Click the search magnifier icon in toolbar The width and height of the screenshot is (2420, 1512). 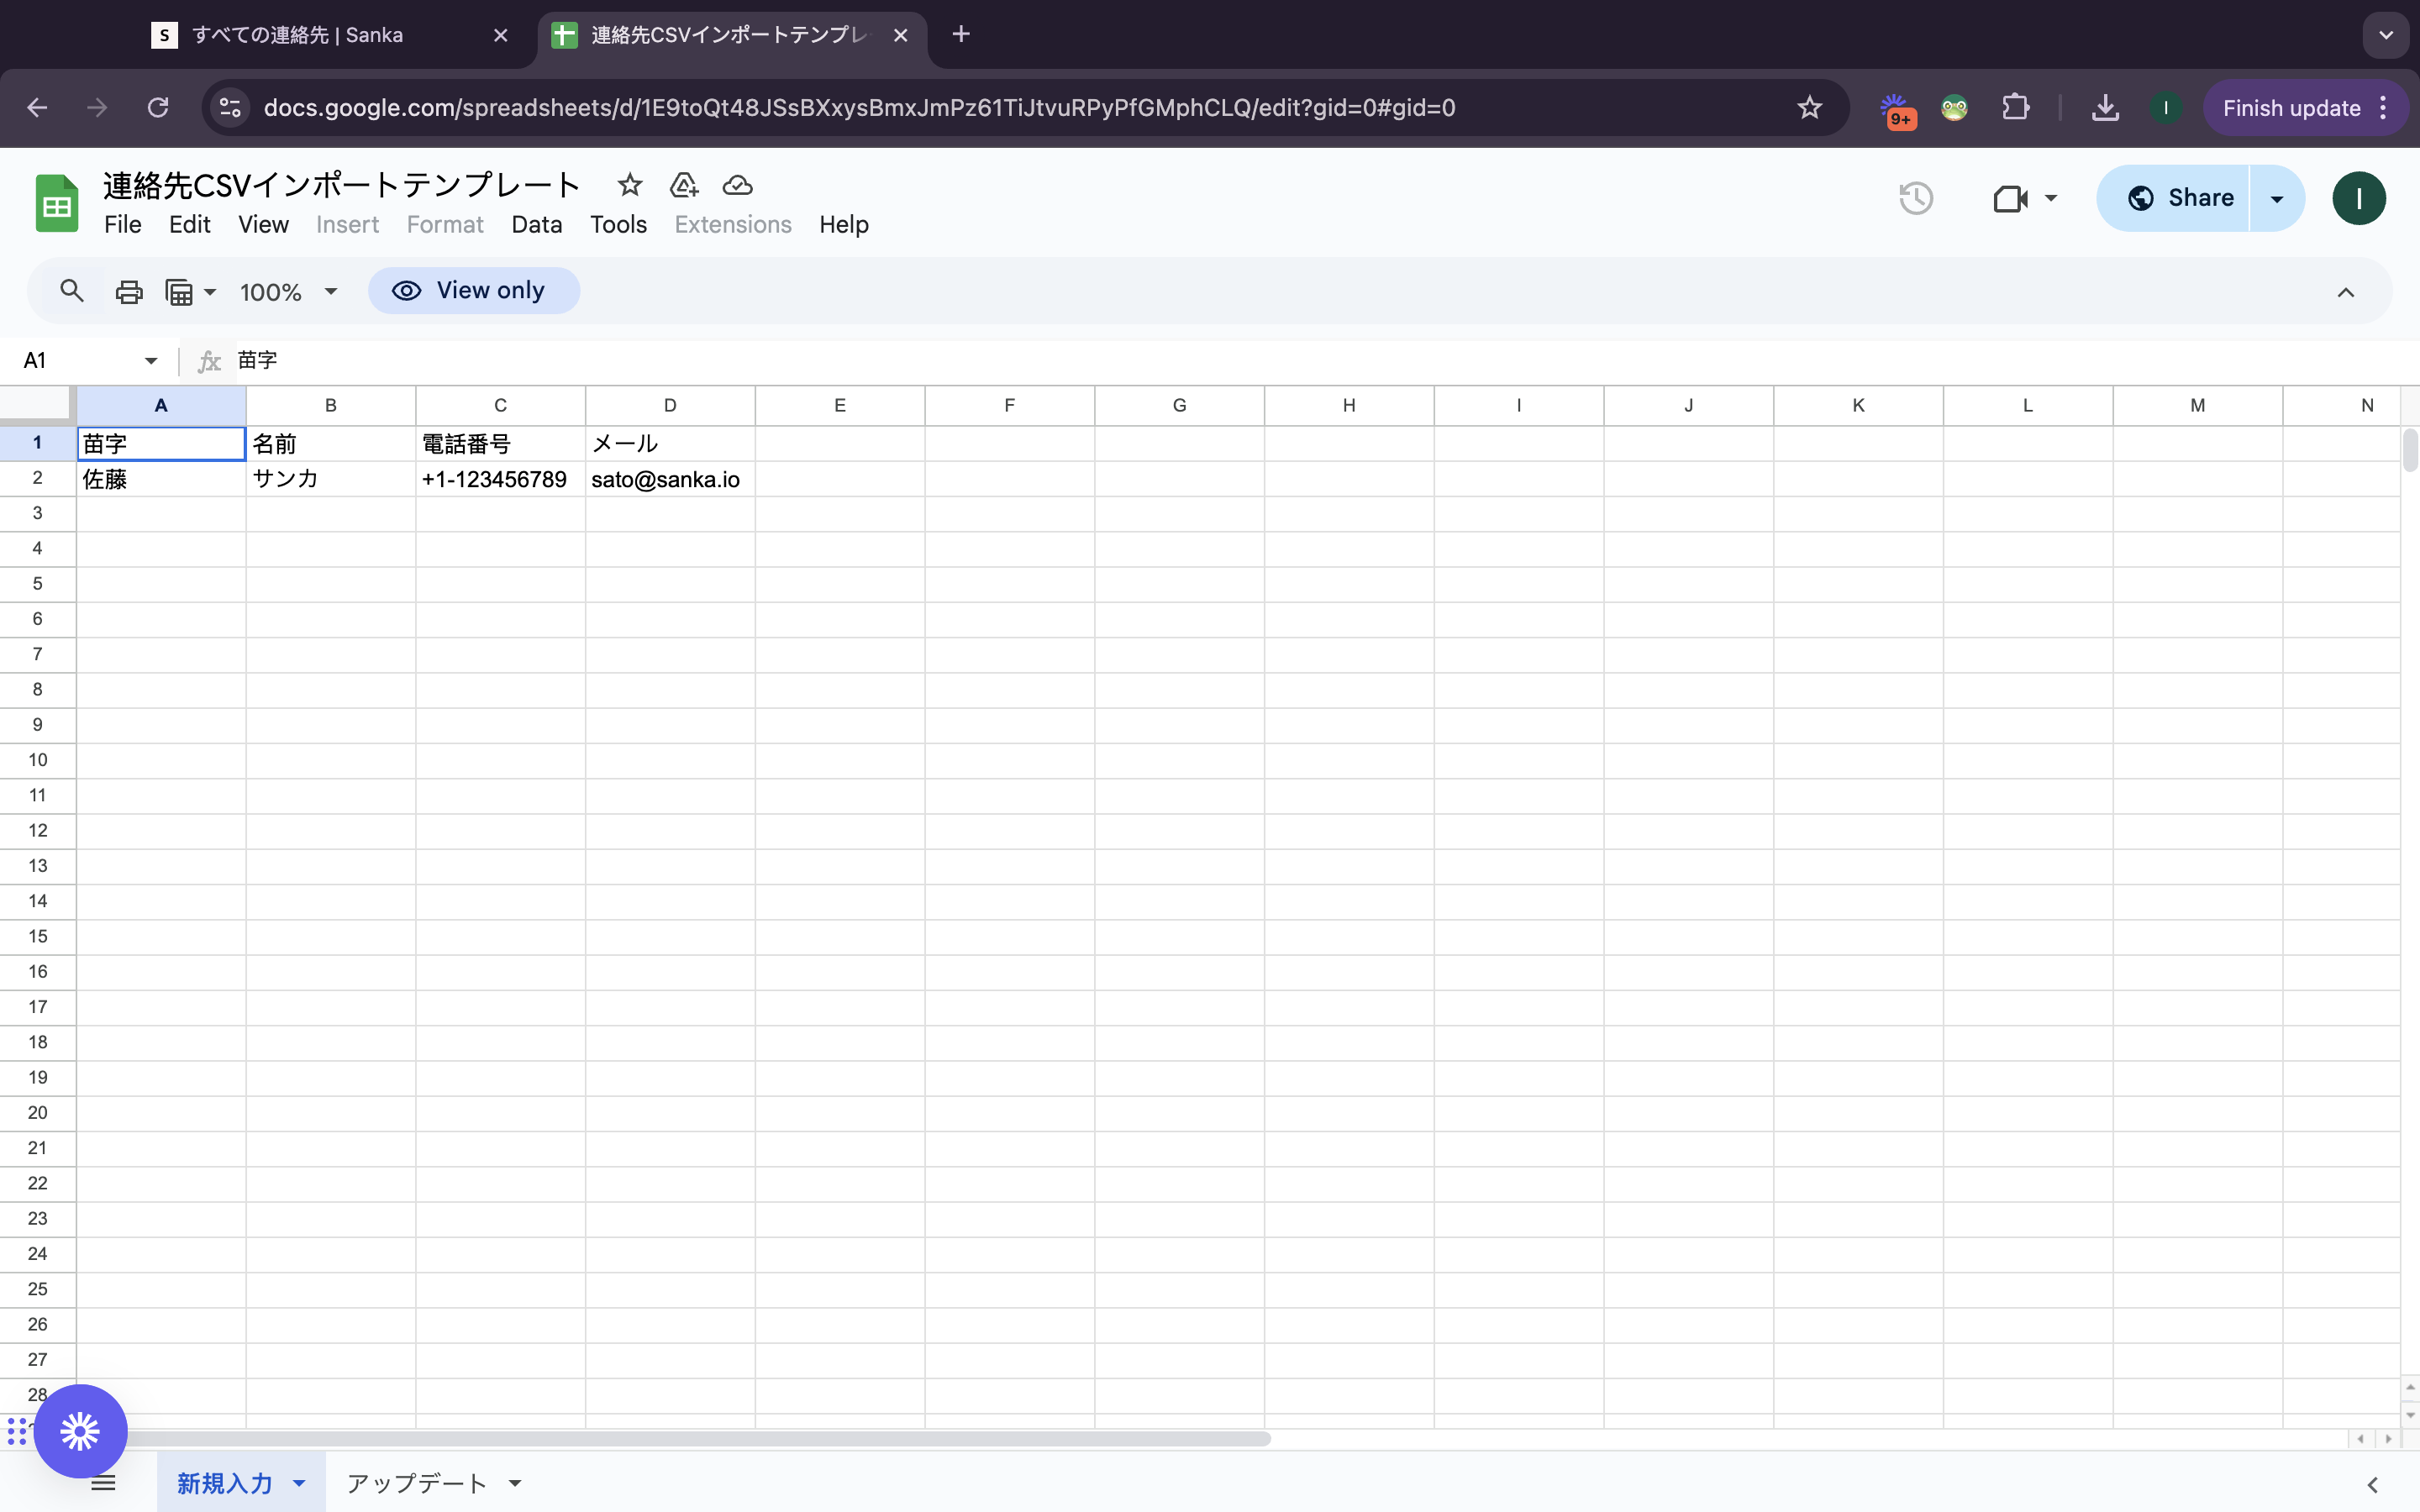71,291
